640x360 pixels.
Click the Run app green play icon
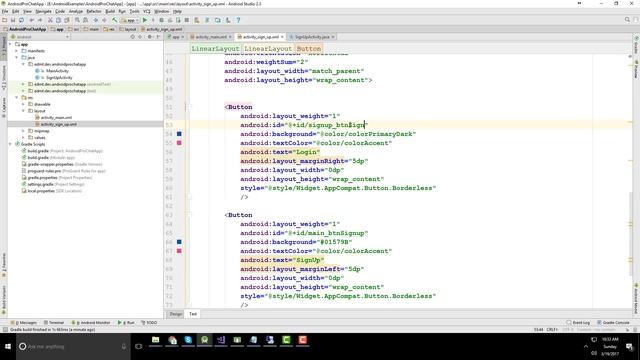click(144, 20)
